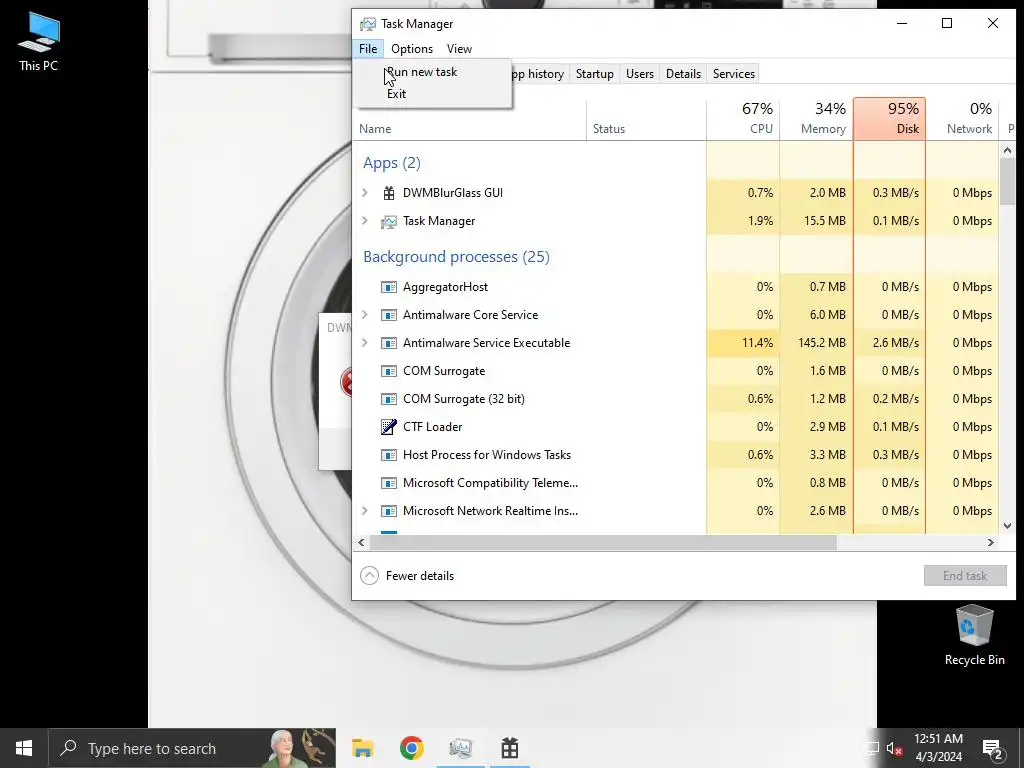
Task: Click the DWMBlurGlass GUI process icon
Action: [389, 193]
